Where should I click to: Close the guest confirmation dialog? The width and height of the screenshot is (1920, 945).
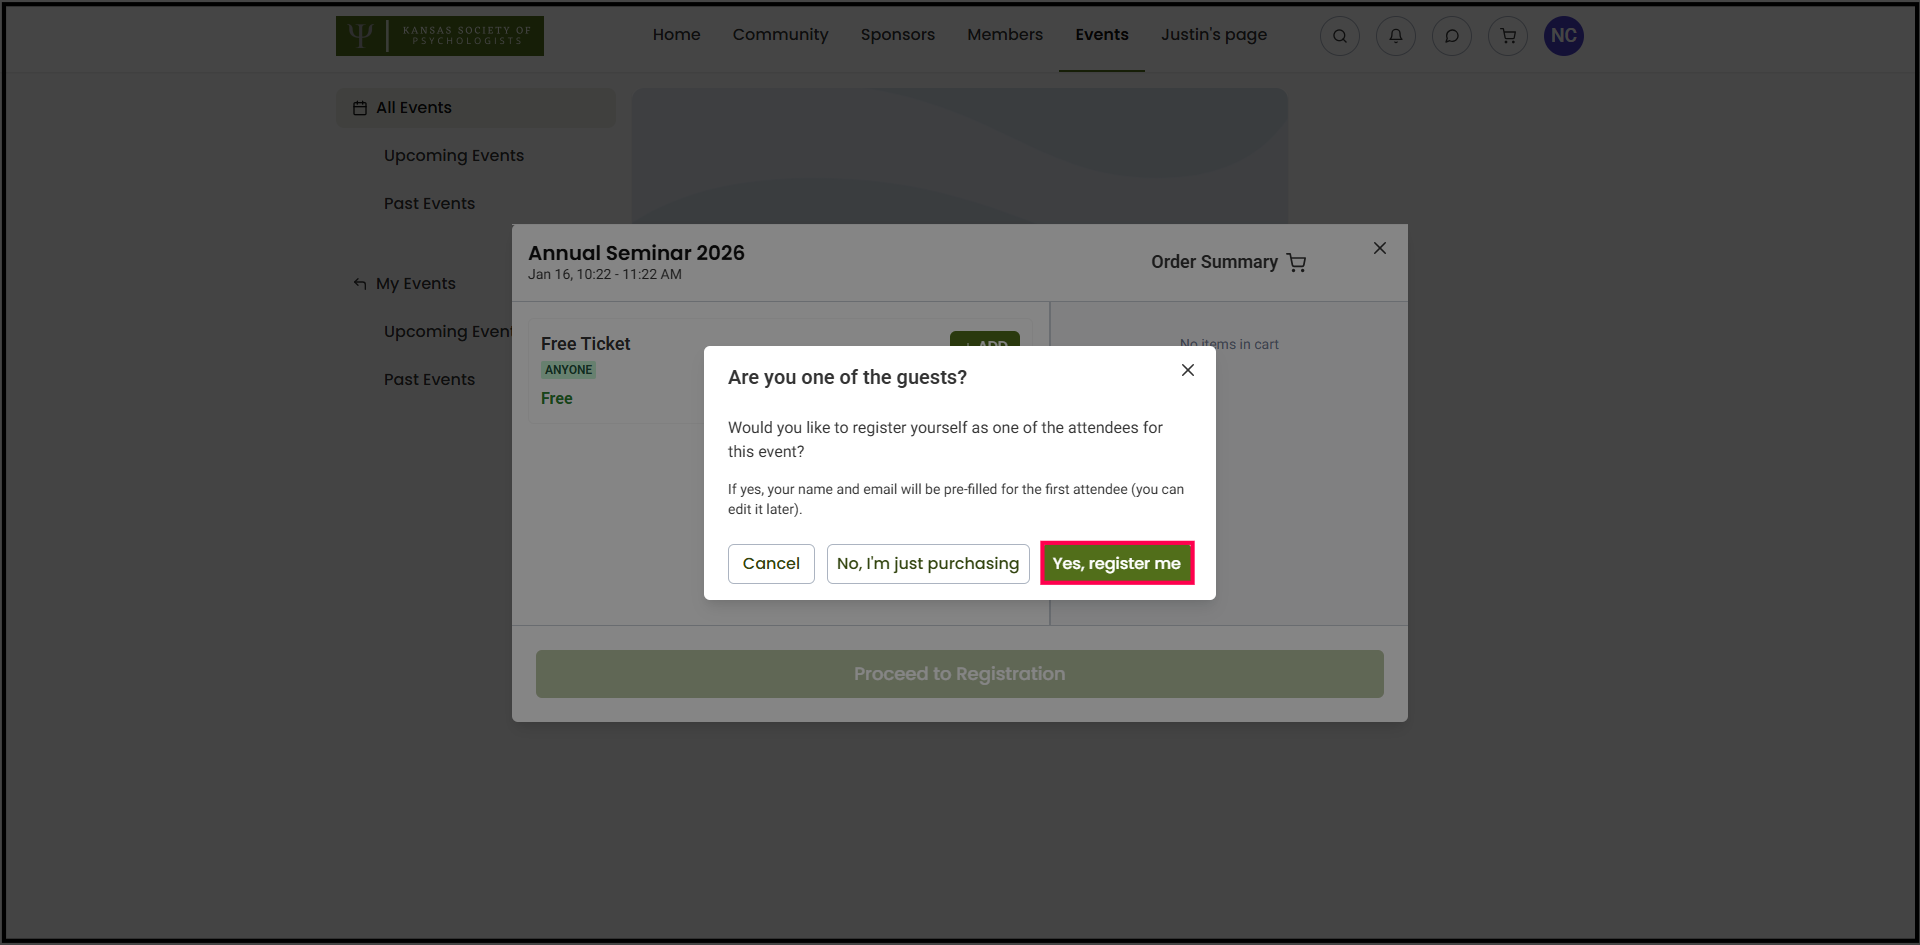pyautogui.click(x=1187, y=370)
